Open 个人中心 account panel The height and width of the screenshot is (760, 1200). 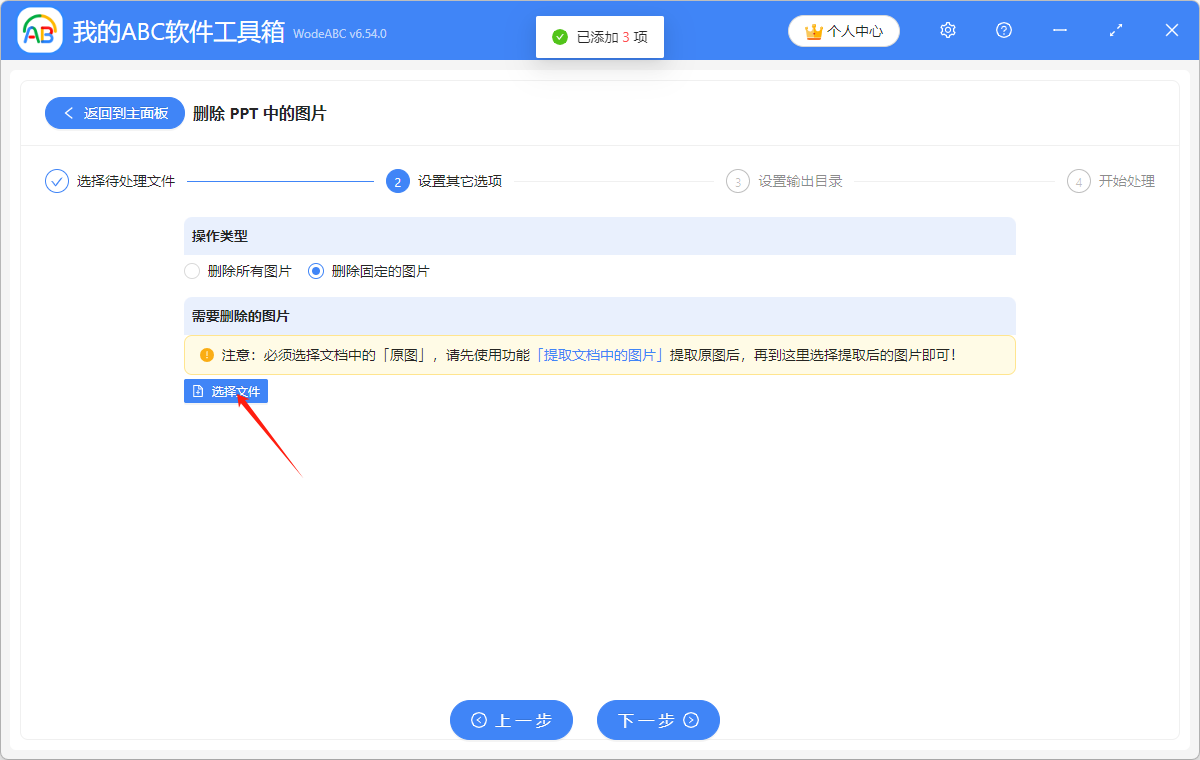843,30
